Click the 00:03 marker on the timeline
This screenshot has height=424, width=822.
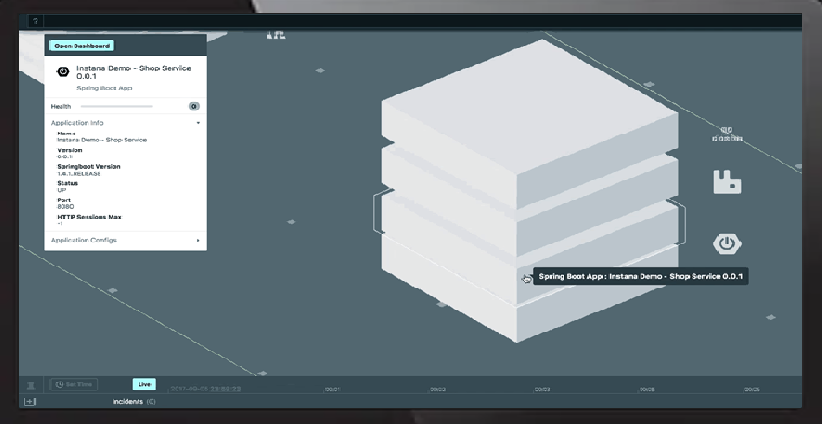(x=542, y=390)
